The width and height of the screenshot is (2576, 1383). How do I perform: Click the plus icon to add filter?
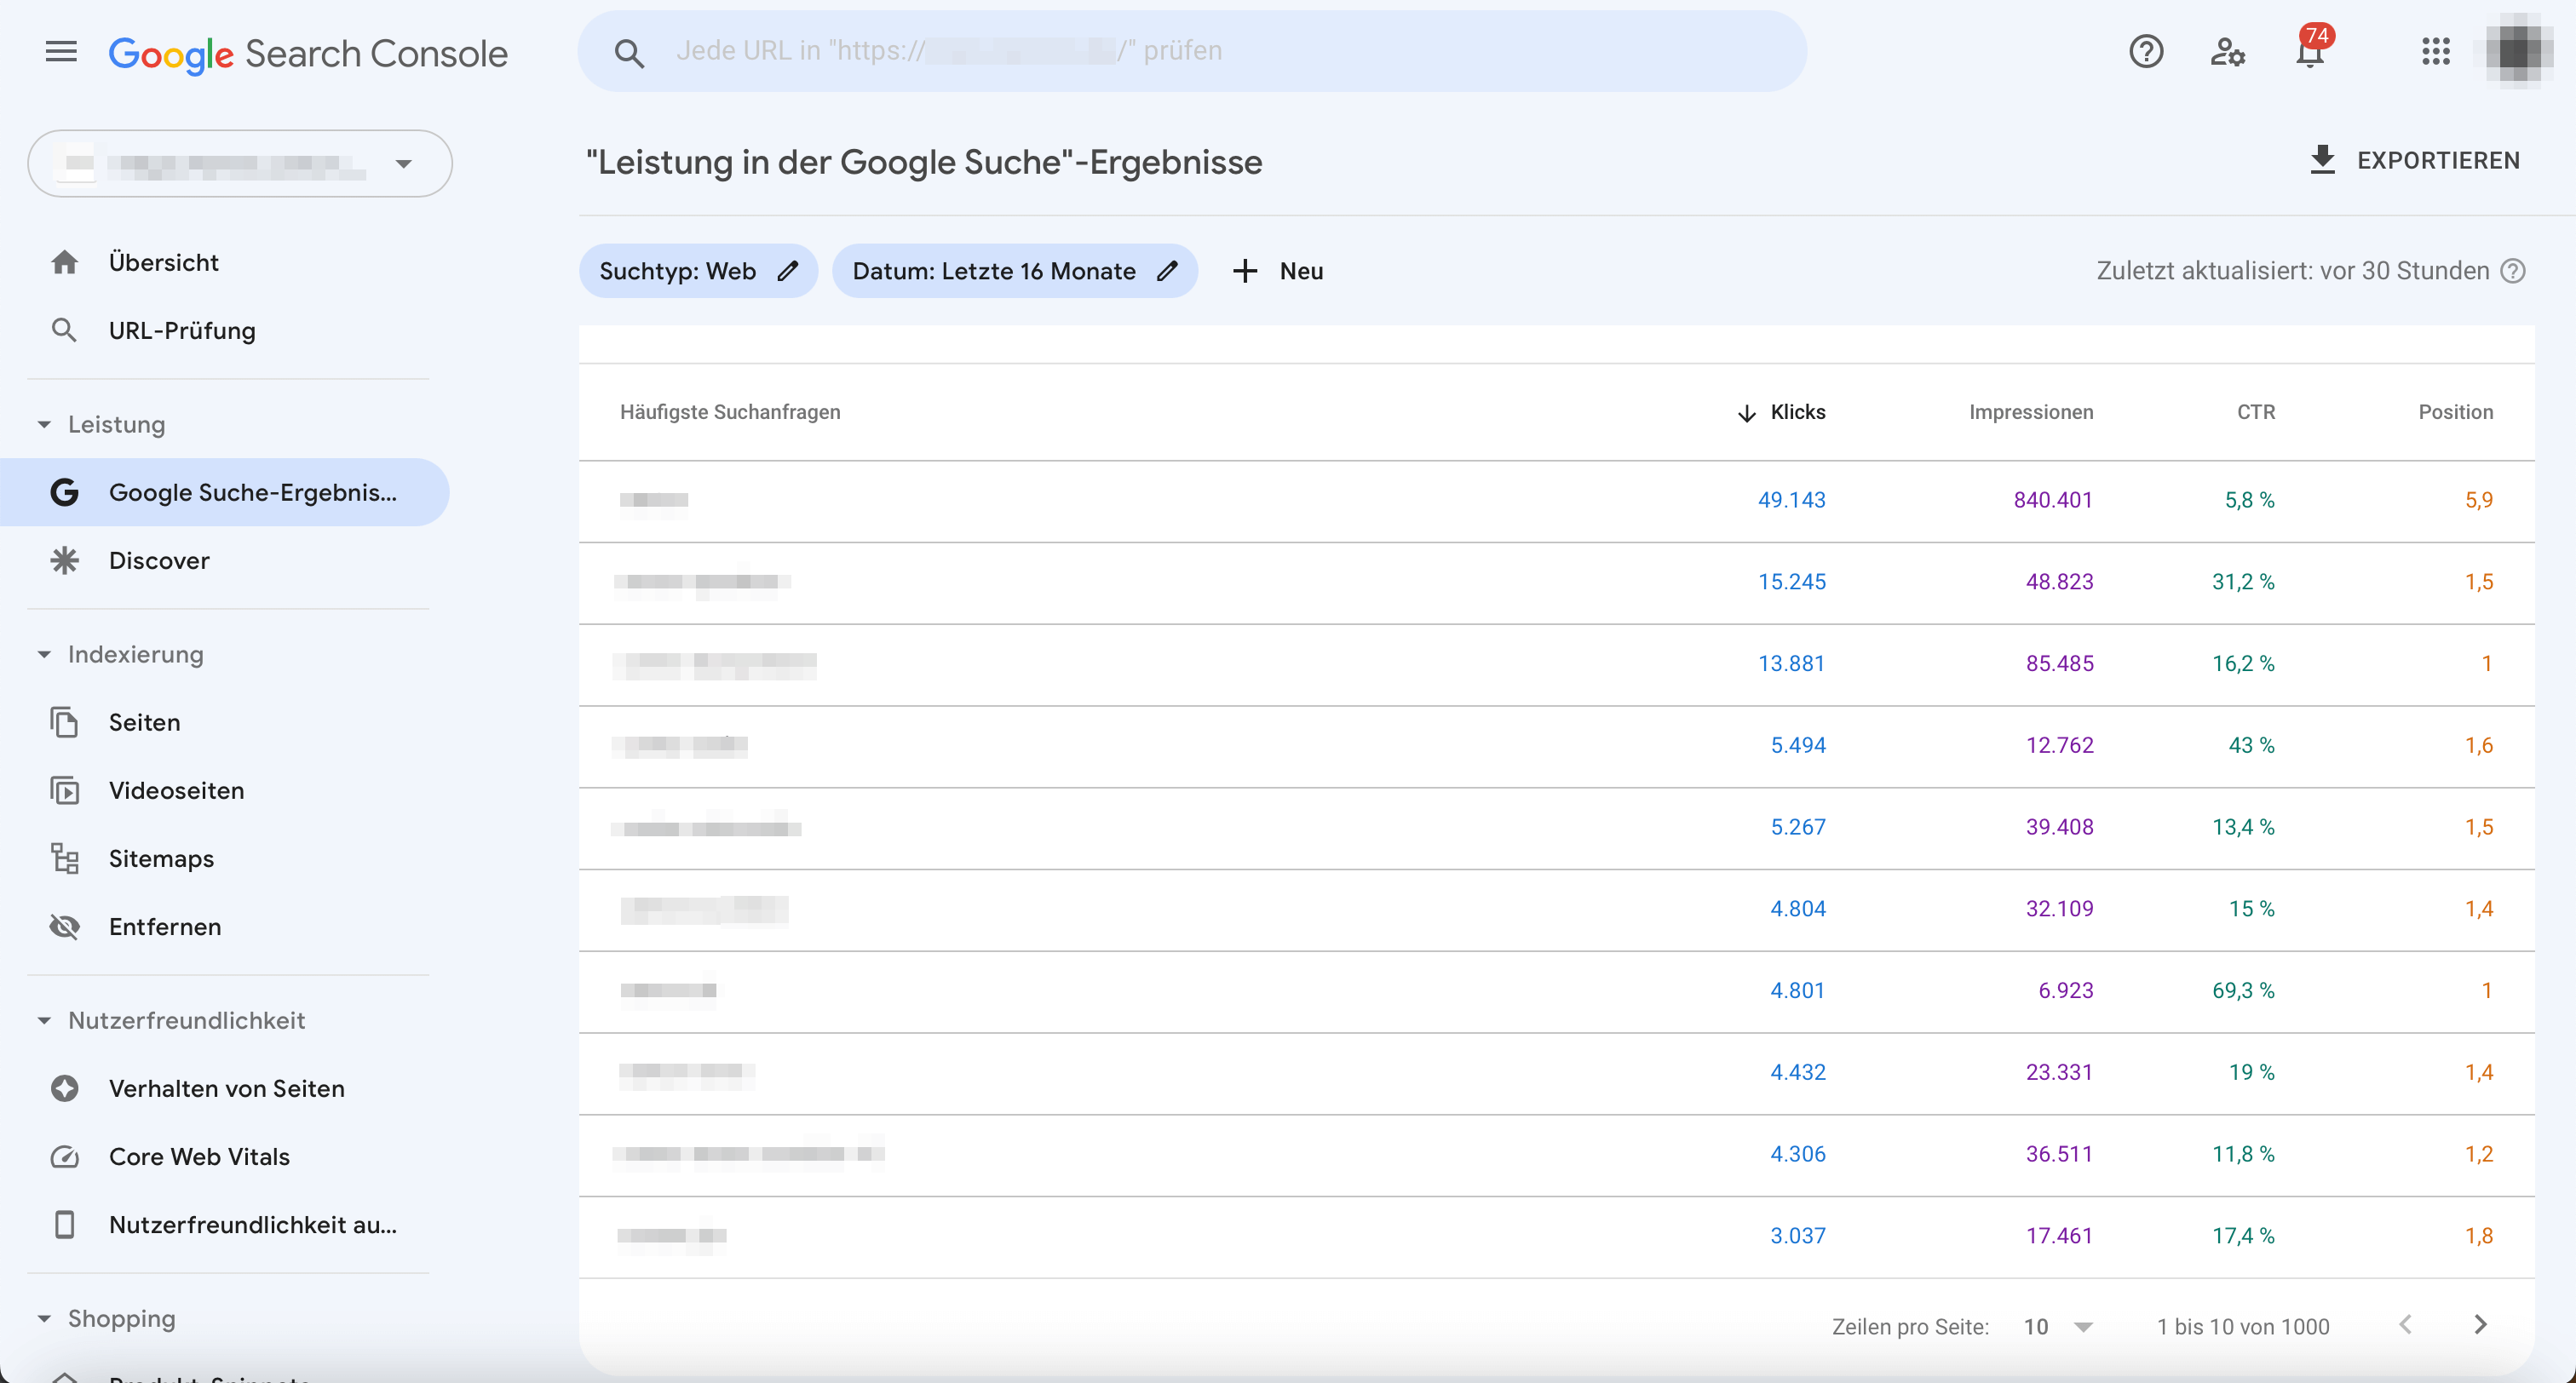(1244, 271)
